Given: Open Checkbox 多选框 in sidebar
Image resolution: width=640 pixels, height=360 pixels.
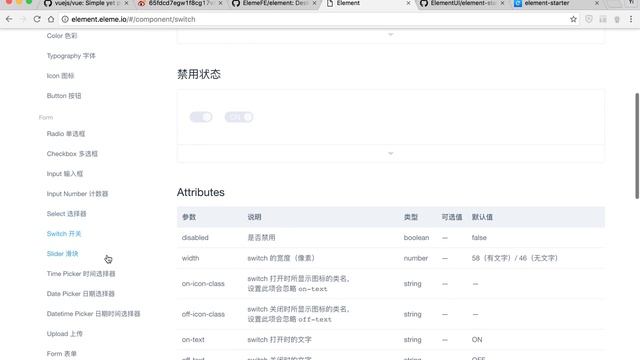Looking at the screenshot, I should pyautogui.click(x=72, y=154).
